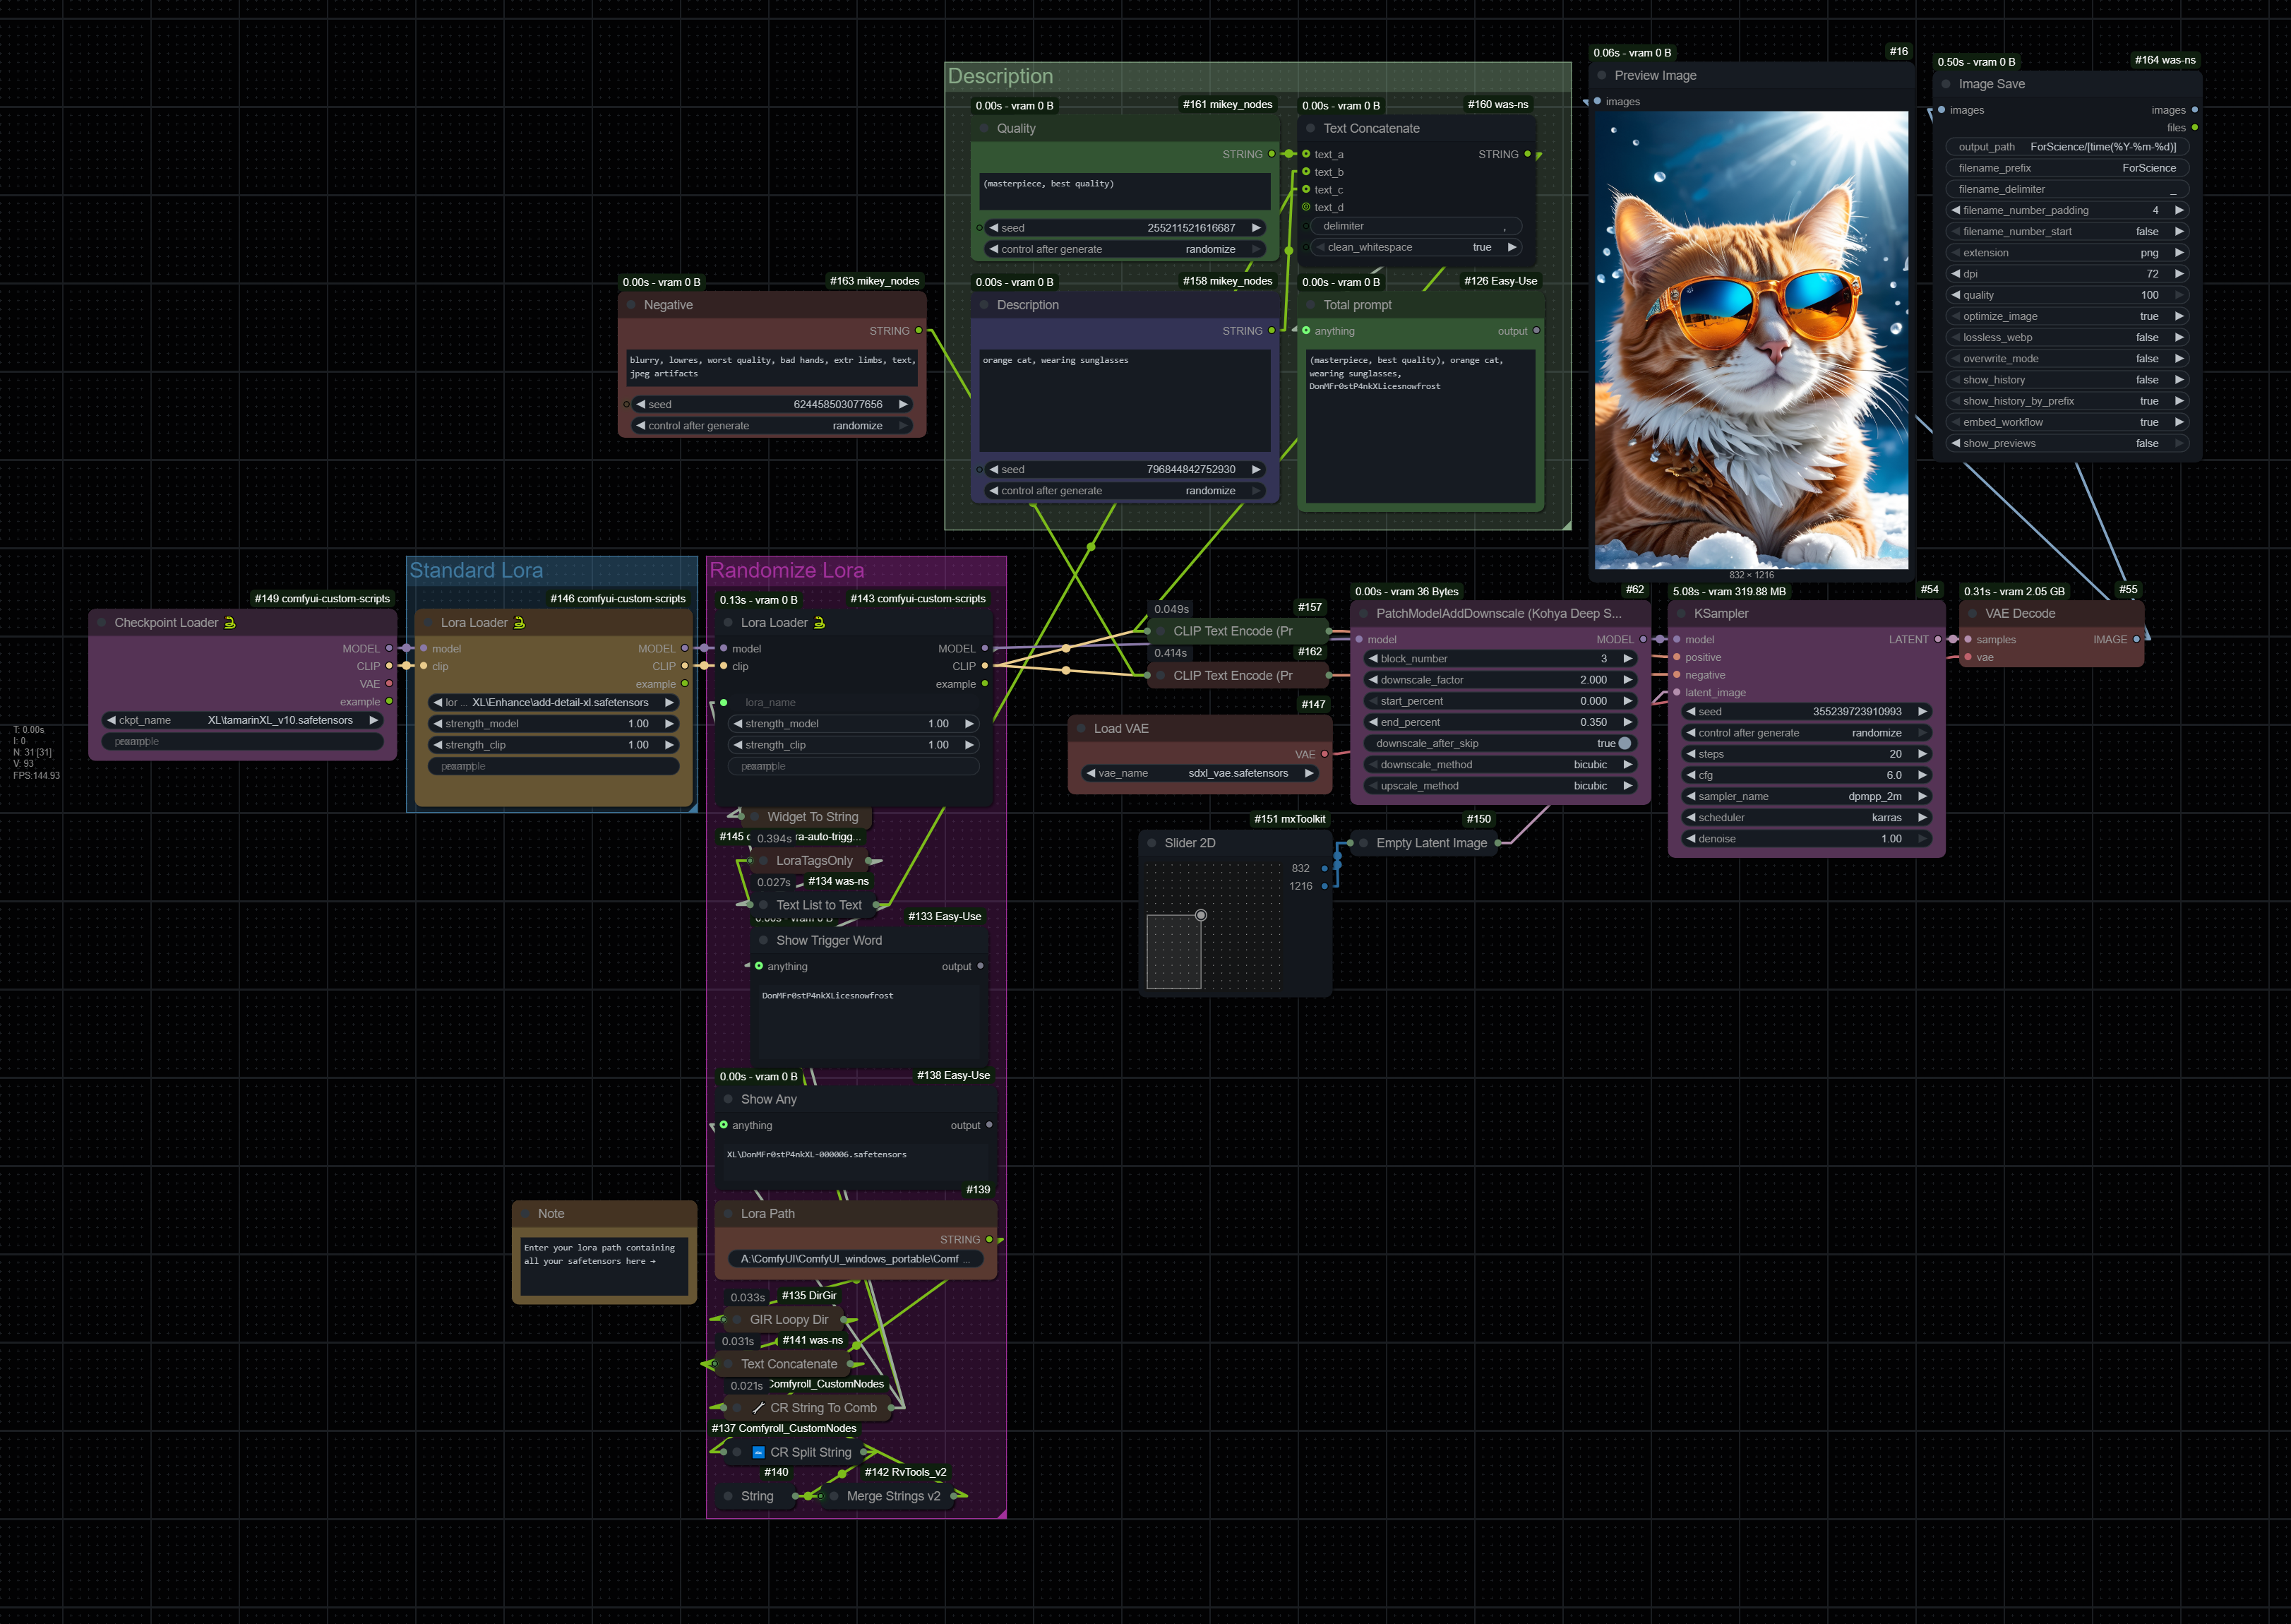
Task: Click the collapse dot on the Slider 2D node
Action: click(1151, 843)
